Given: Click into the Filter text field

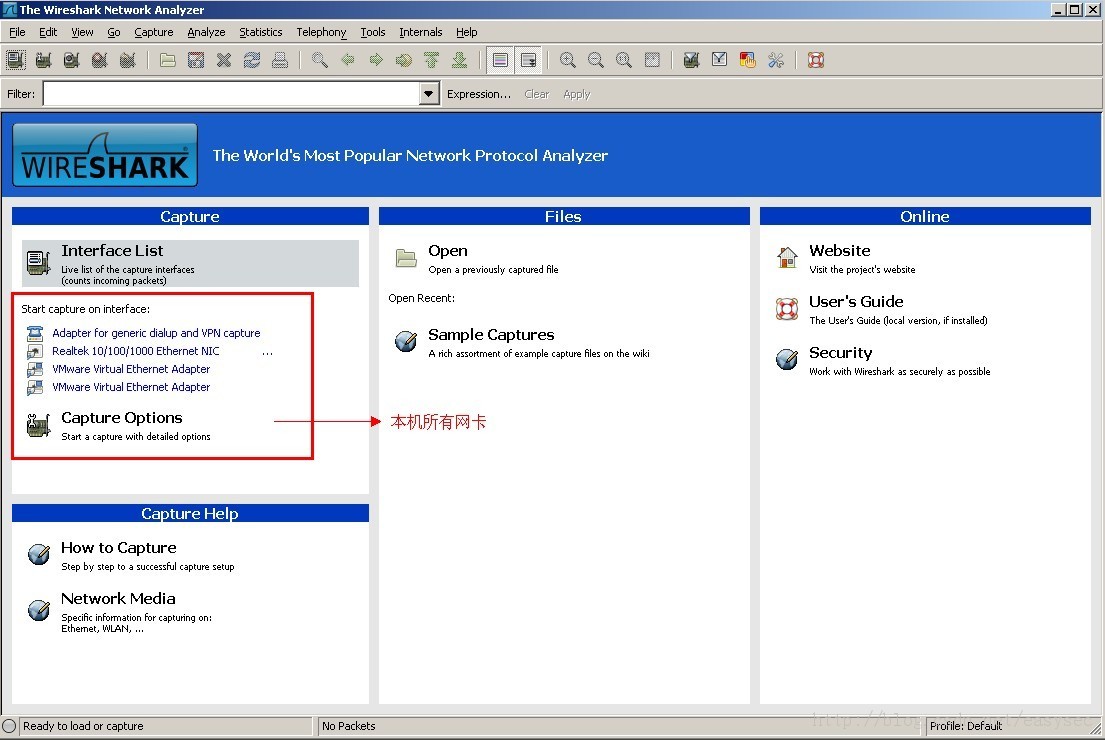Looking at the screenshot, I should pos(230,94).
